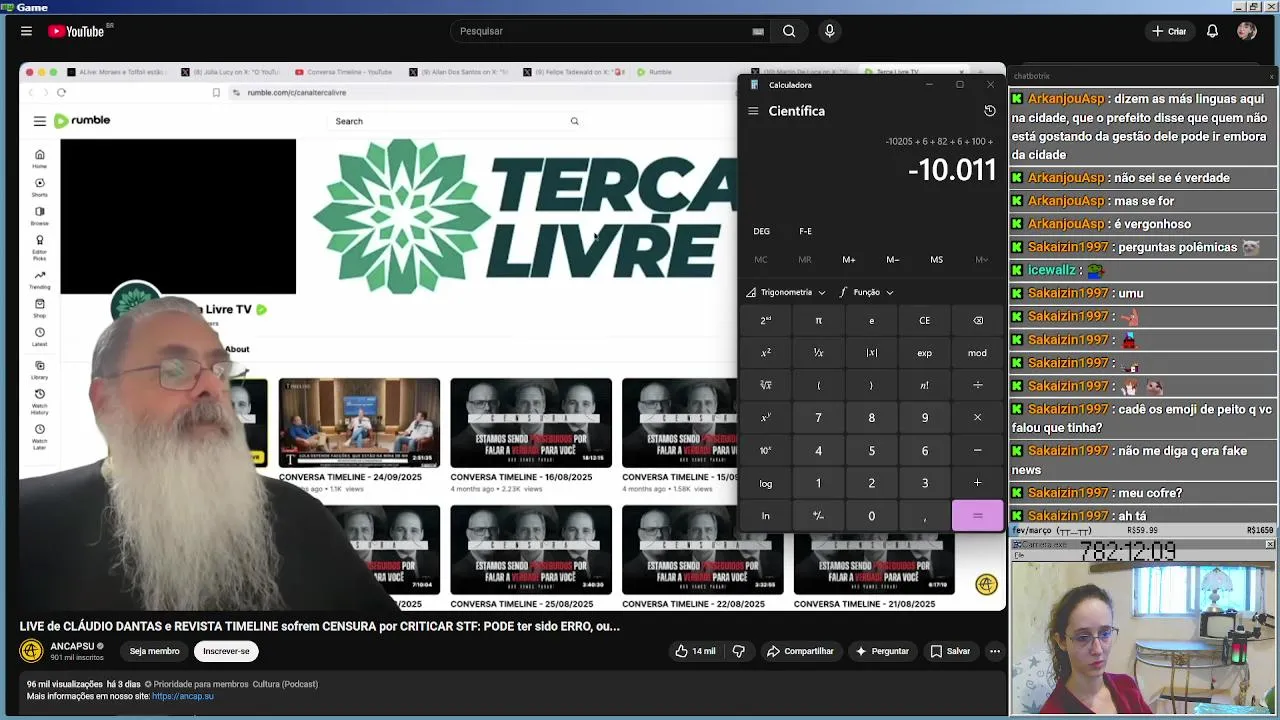Click the MS memory store button
The width and height of the screenshot is (1280, 720).
(936, 260)
